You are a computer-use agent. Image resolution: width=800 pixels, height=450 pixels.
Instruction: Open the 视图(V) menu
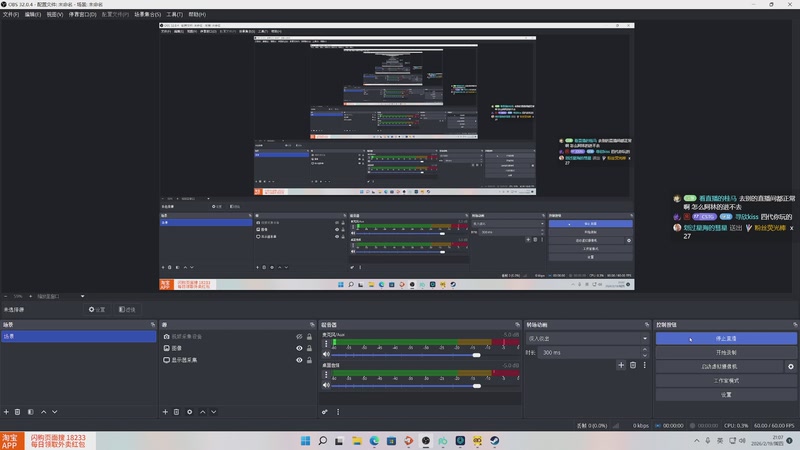[x=55, y=14]
